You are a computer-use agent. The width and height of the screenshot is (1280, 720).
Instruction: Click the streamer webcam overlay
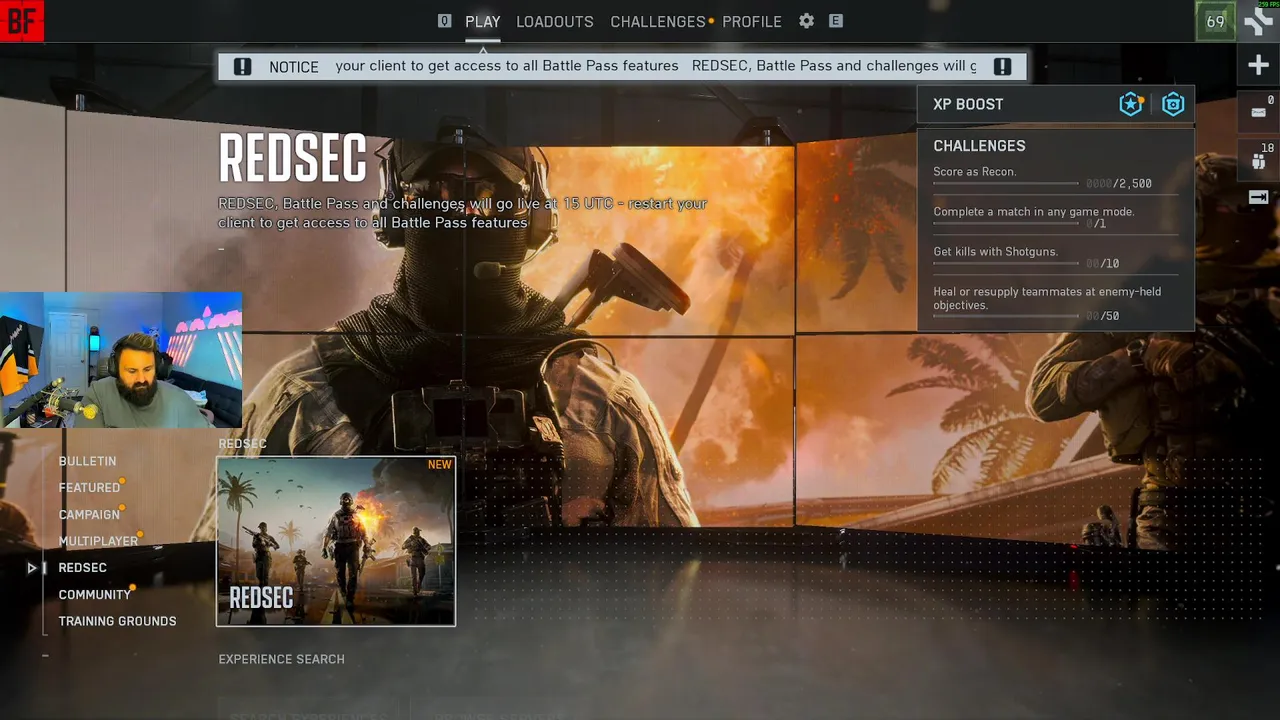pyautogui.click(x=121, y=360)
